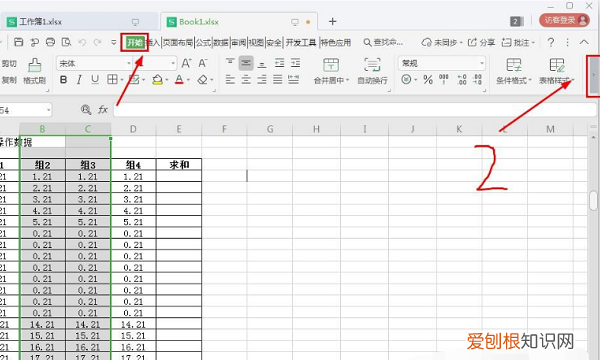Open the quick access customize dropdown
The height and width of the screenshot is (360, 600).
click(x=114, y=42)
